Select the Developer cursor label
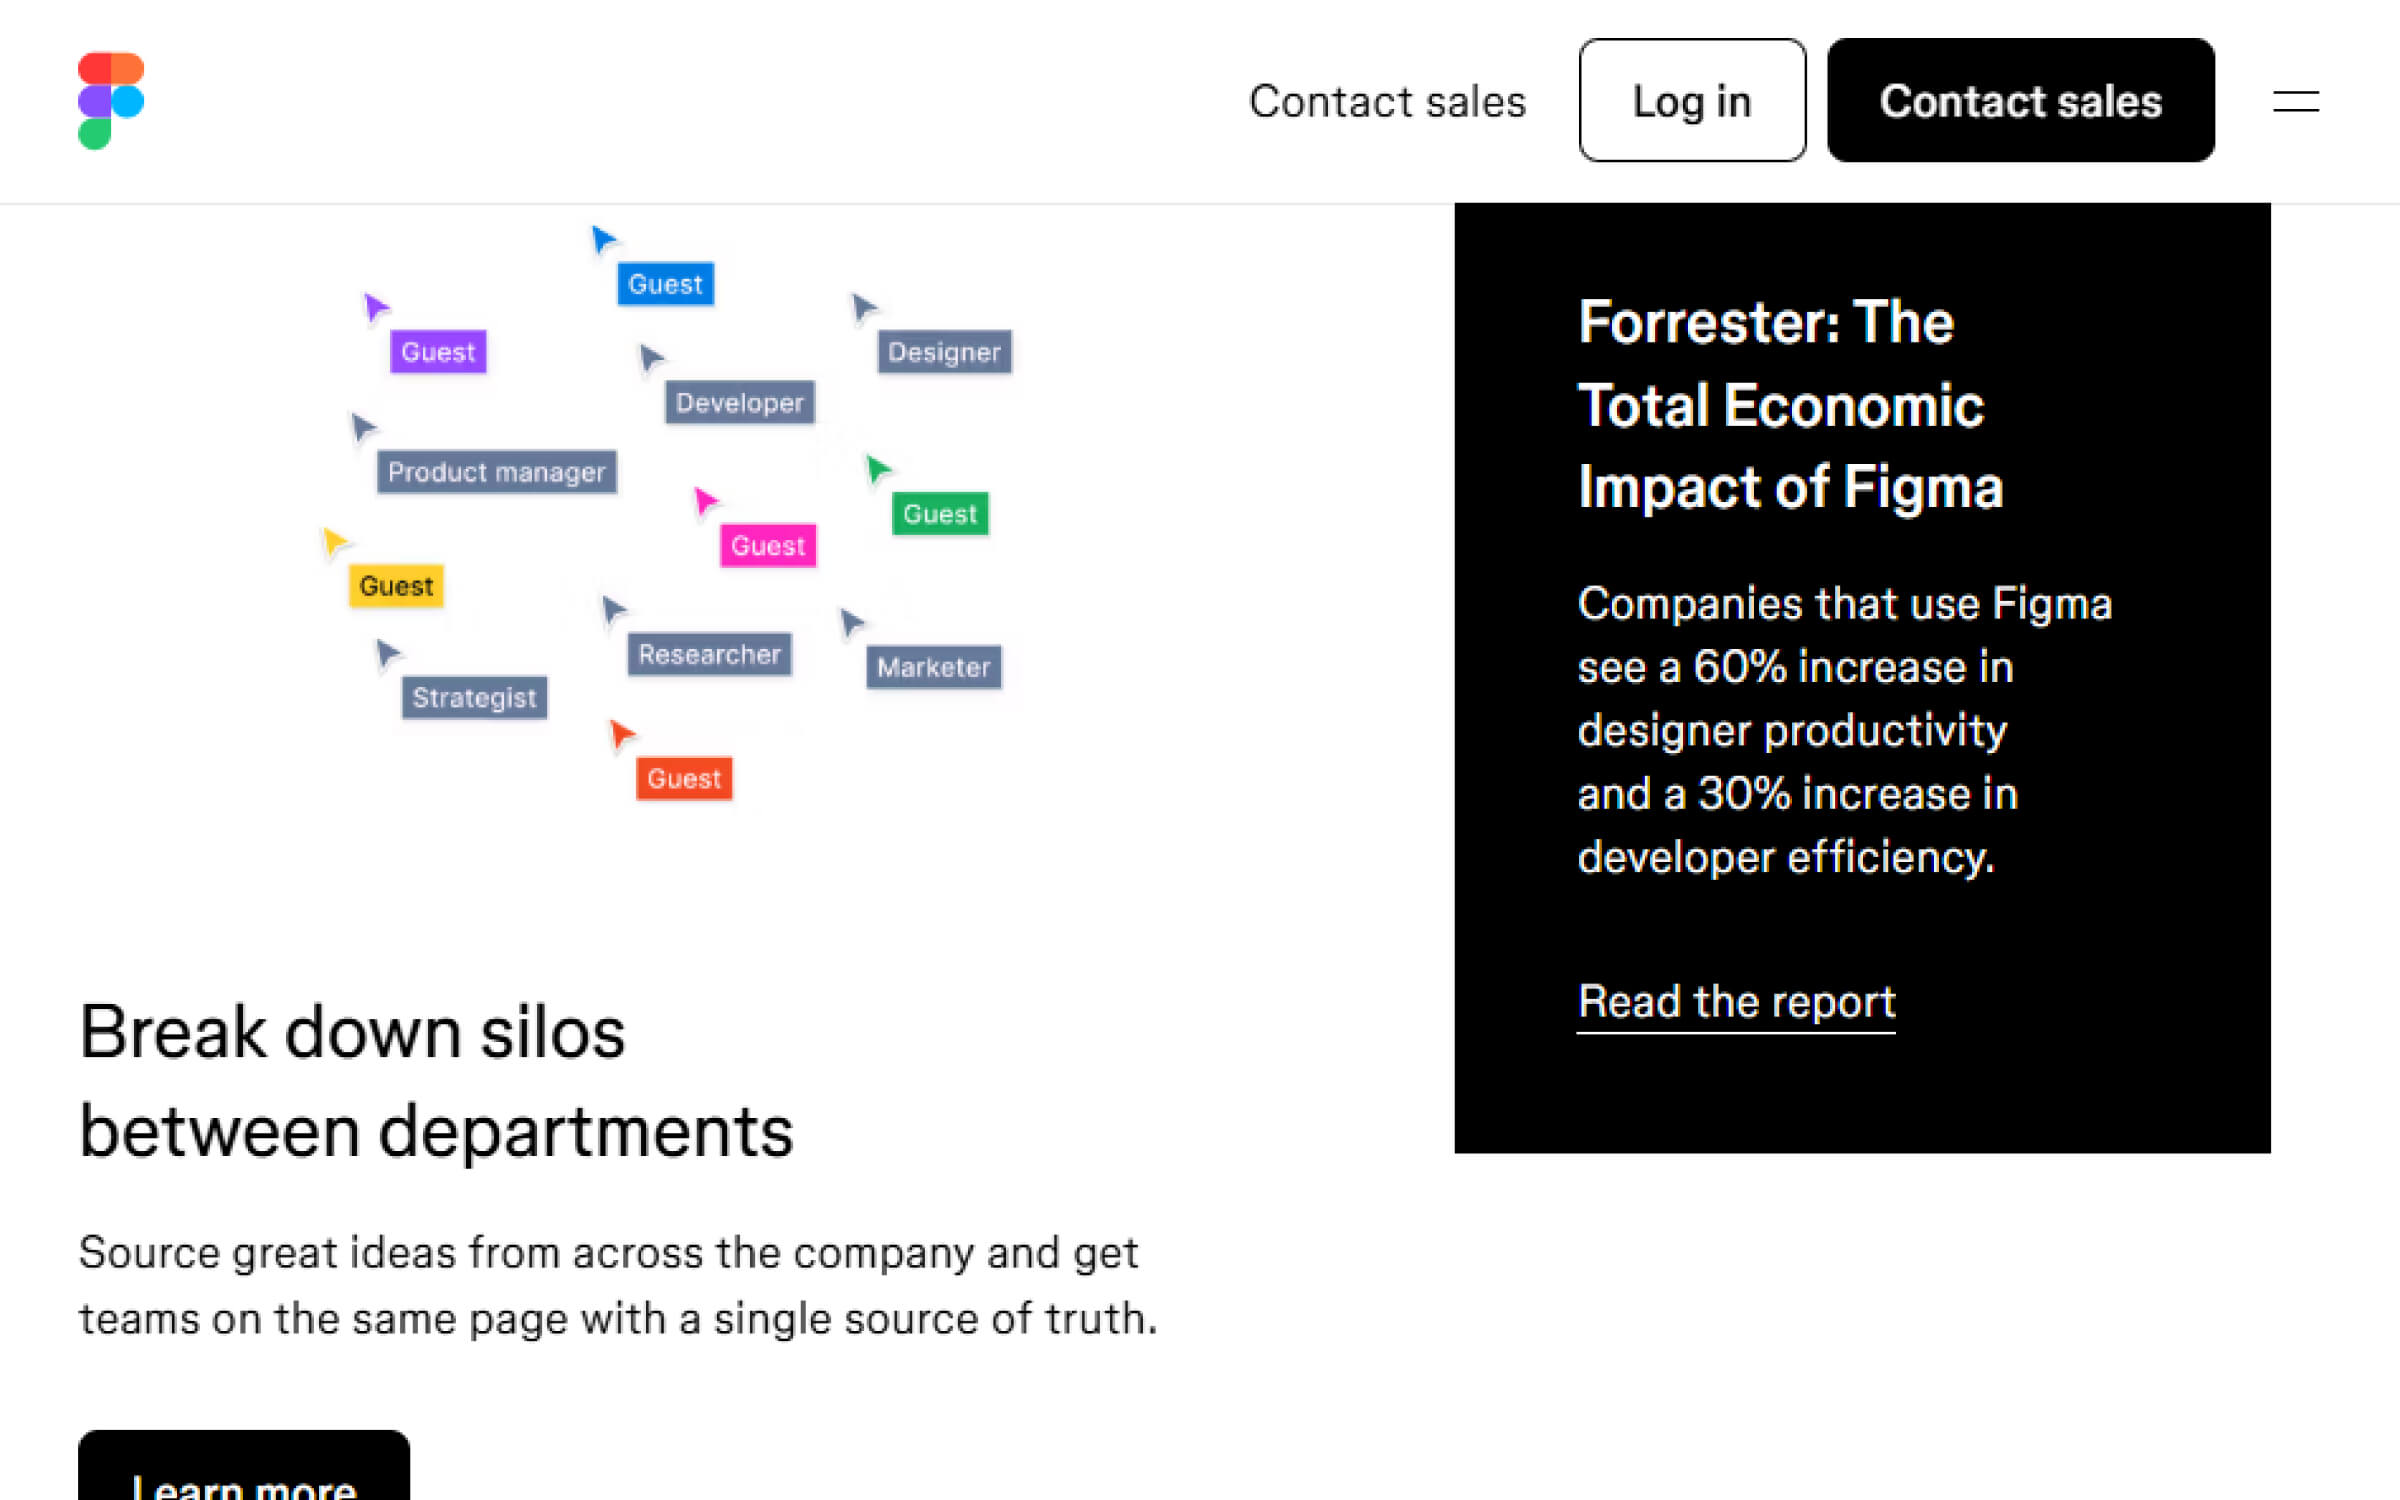This screenshot has height=1500, width=2400. coord(739,403)
